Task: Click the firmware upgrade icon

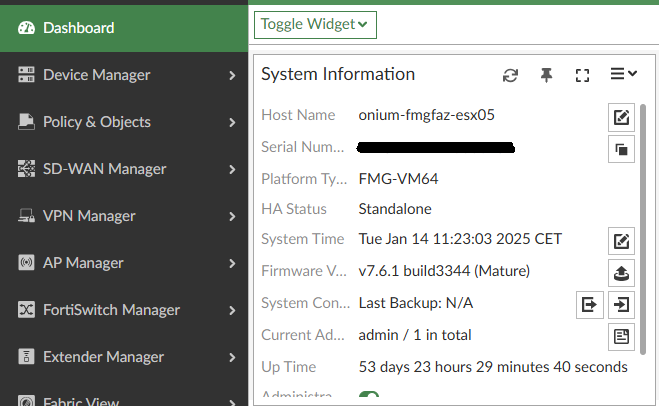Action: tap(621, 272)
